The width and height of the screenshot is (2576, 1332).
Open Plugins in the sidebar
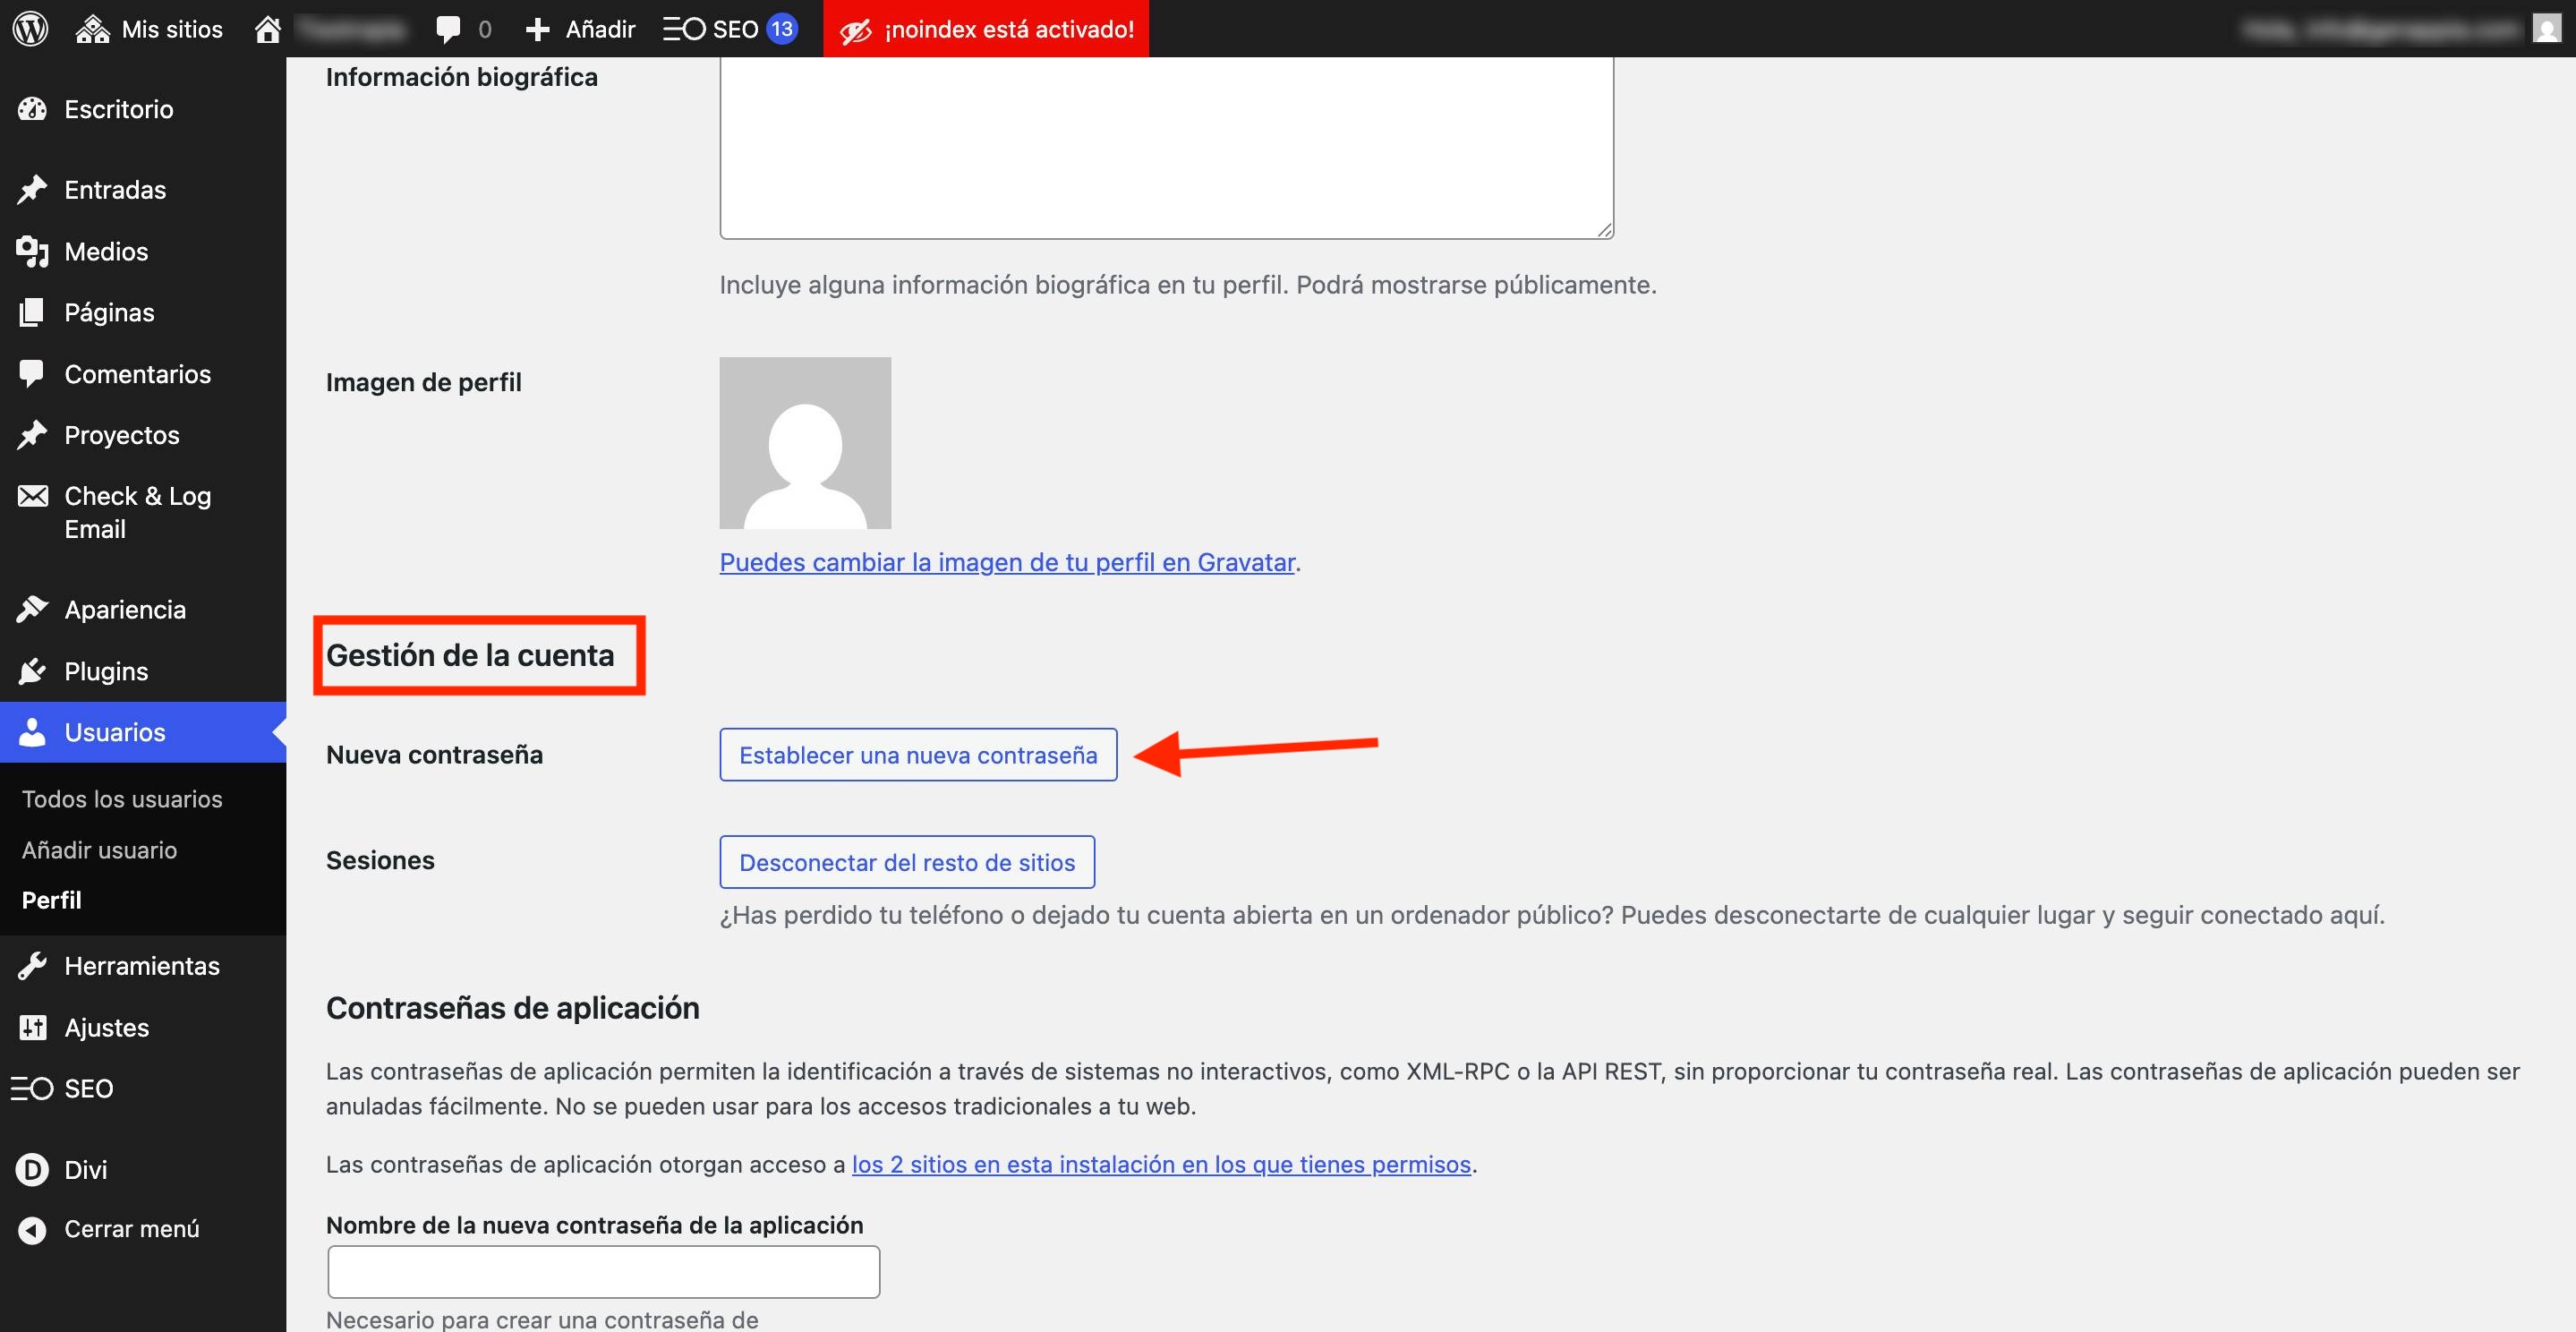106,671
